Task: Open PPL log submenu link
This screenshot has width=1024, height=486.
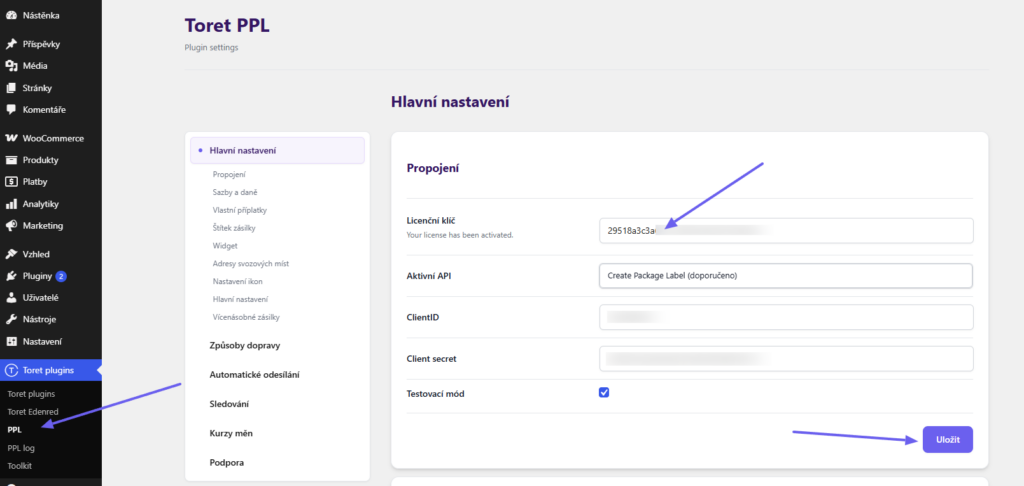Action: point(21,448)
